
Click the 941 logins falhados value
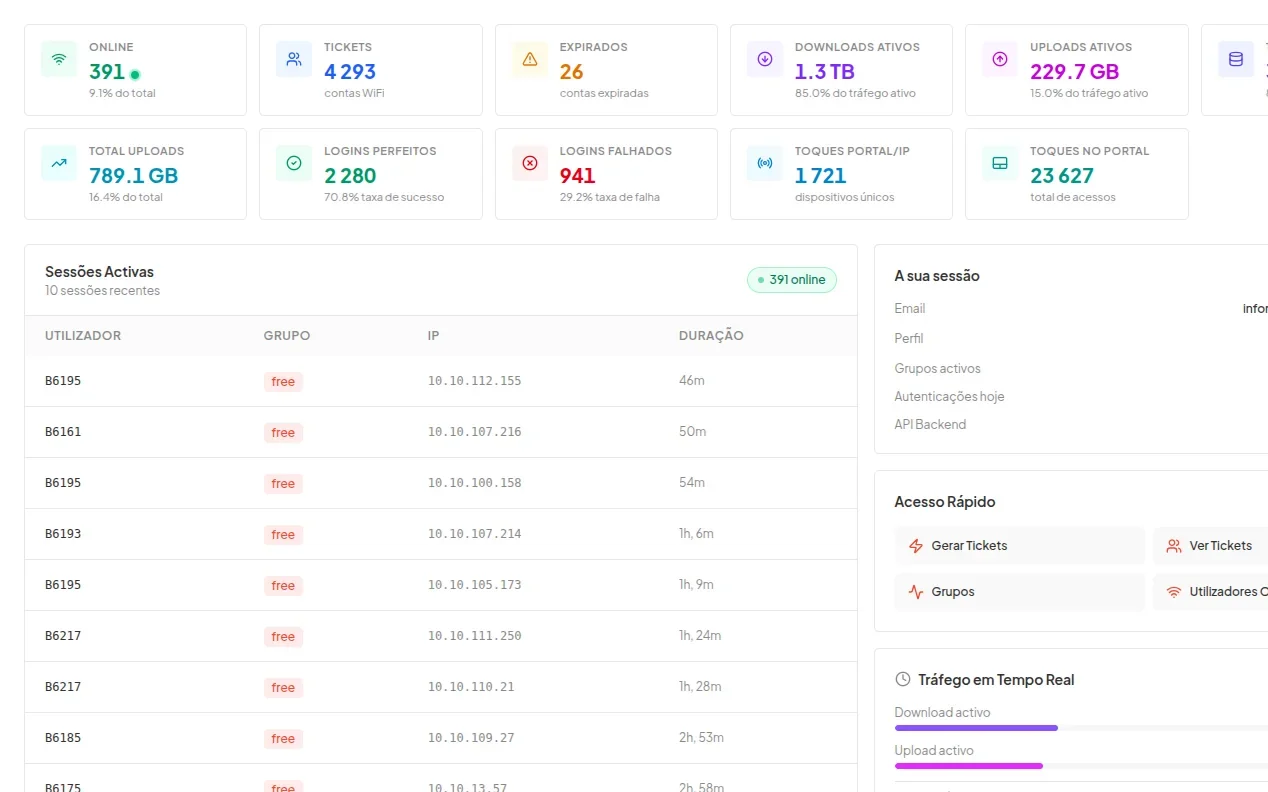pos(577,176)
